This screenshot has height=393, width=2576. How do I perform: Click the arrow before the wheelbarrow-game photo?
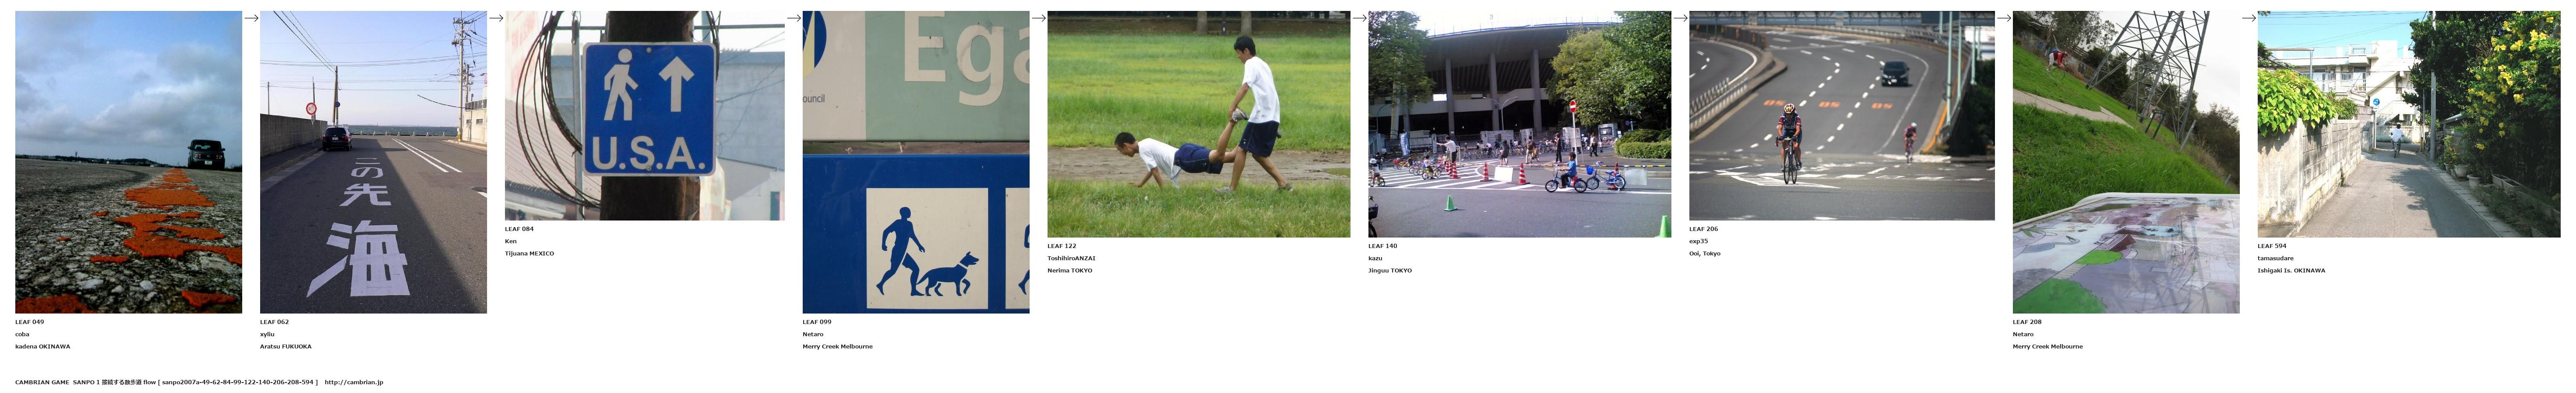coord(1039,18)
